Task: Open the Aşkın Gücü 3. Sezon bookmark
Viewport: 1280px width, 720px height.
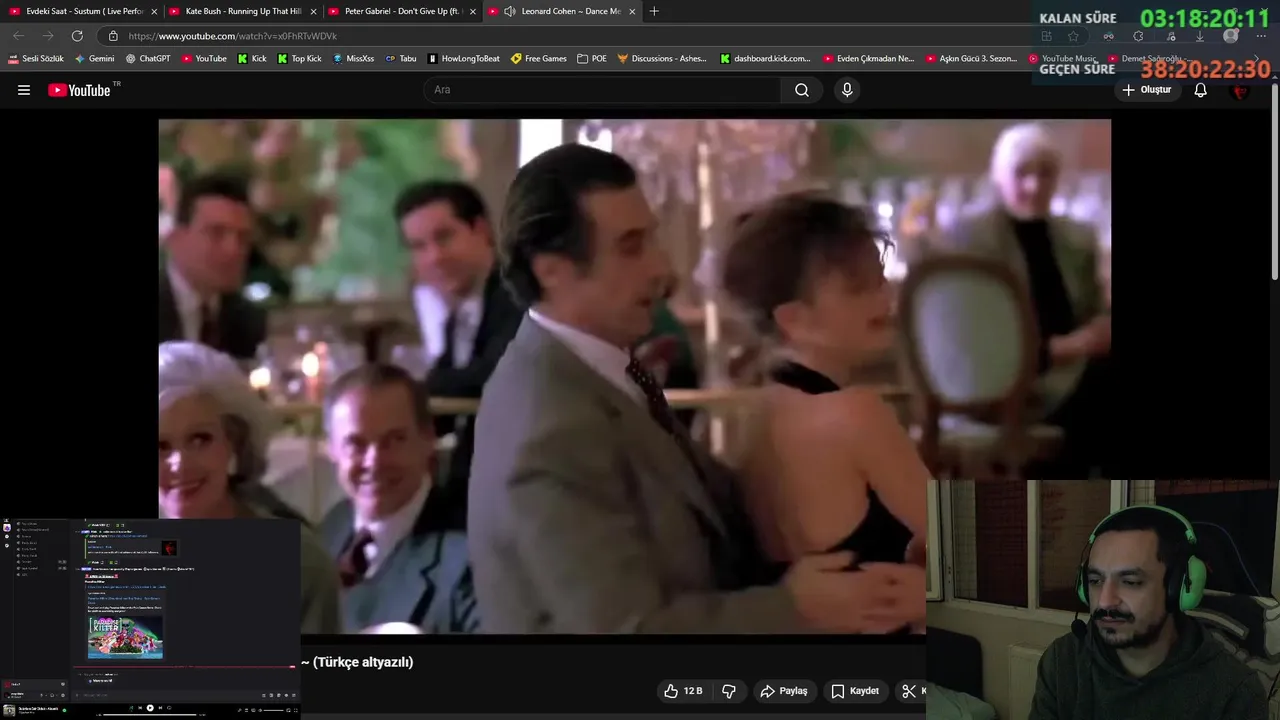Action: pos(971,59)
